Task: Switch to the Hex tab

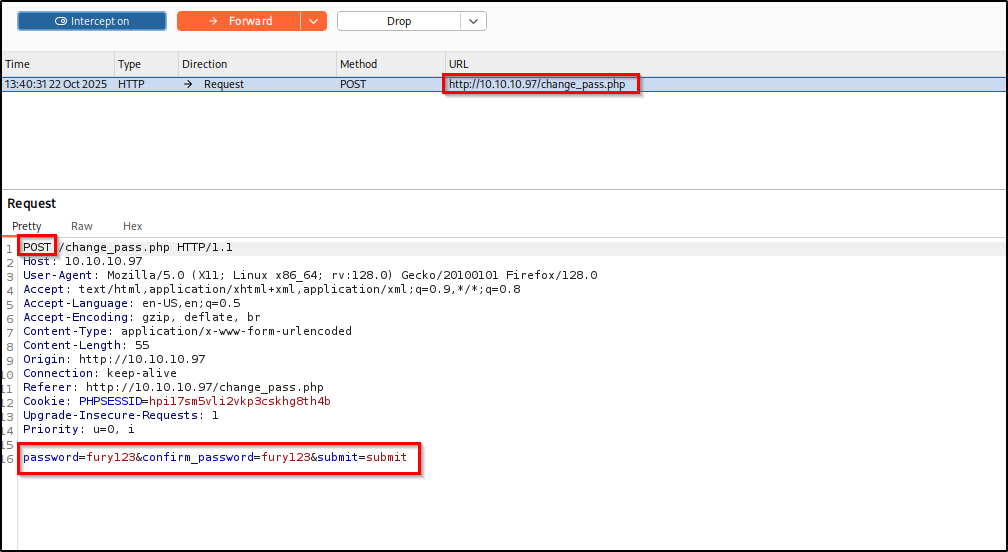Action: [x=132, y=226]
